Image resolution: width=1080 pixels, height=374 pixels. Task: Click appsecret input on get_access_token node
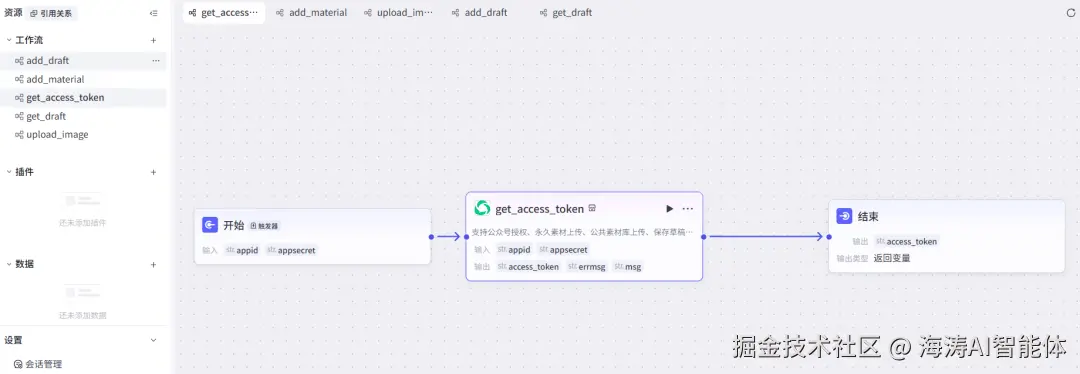[564, 249]
